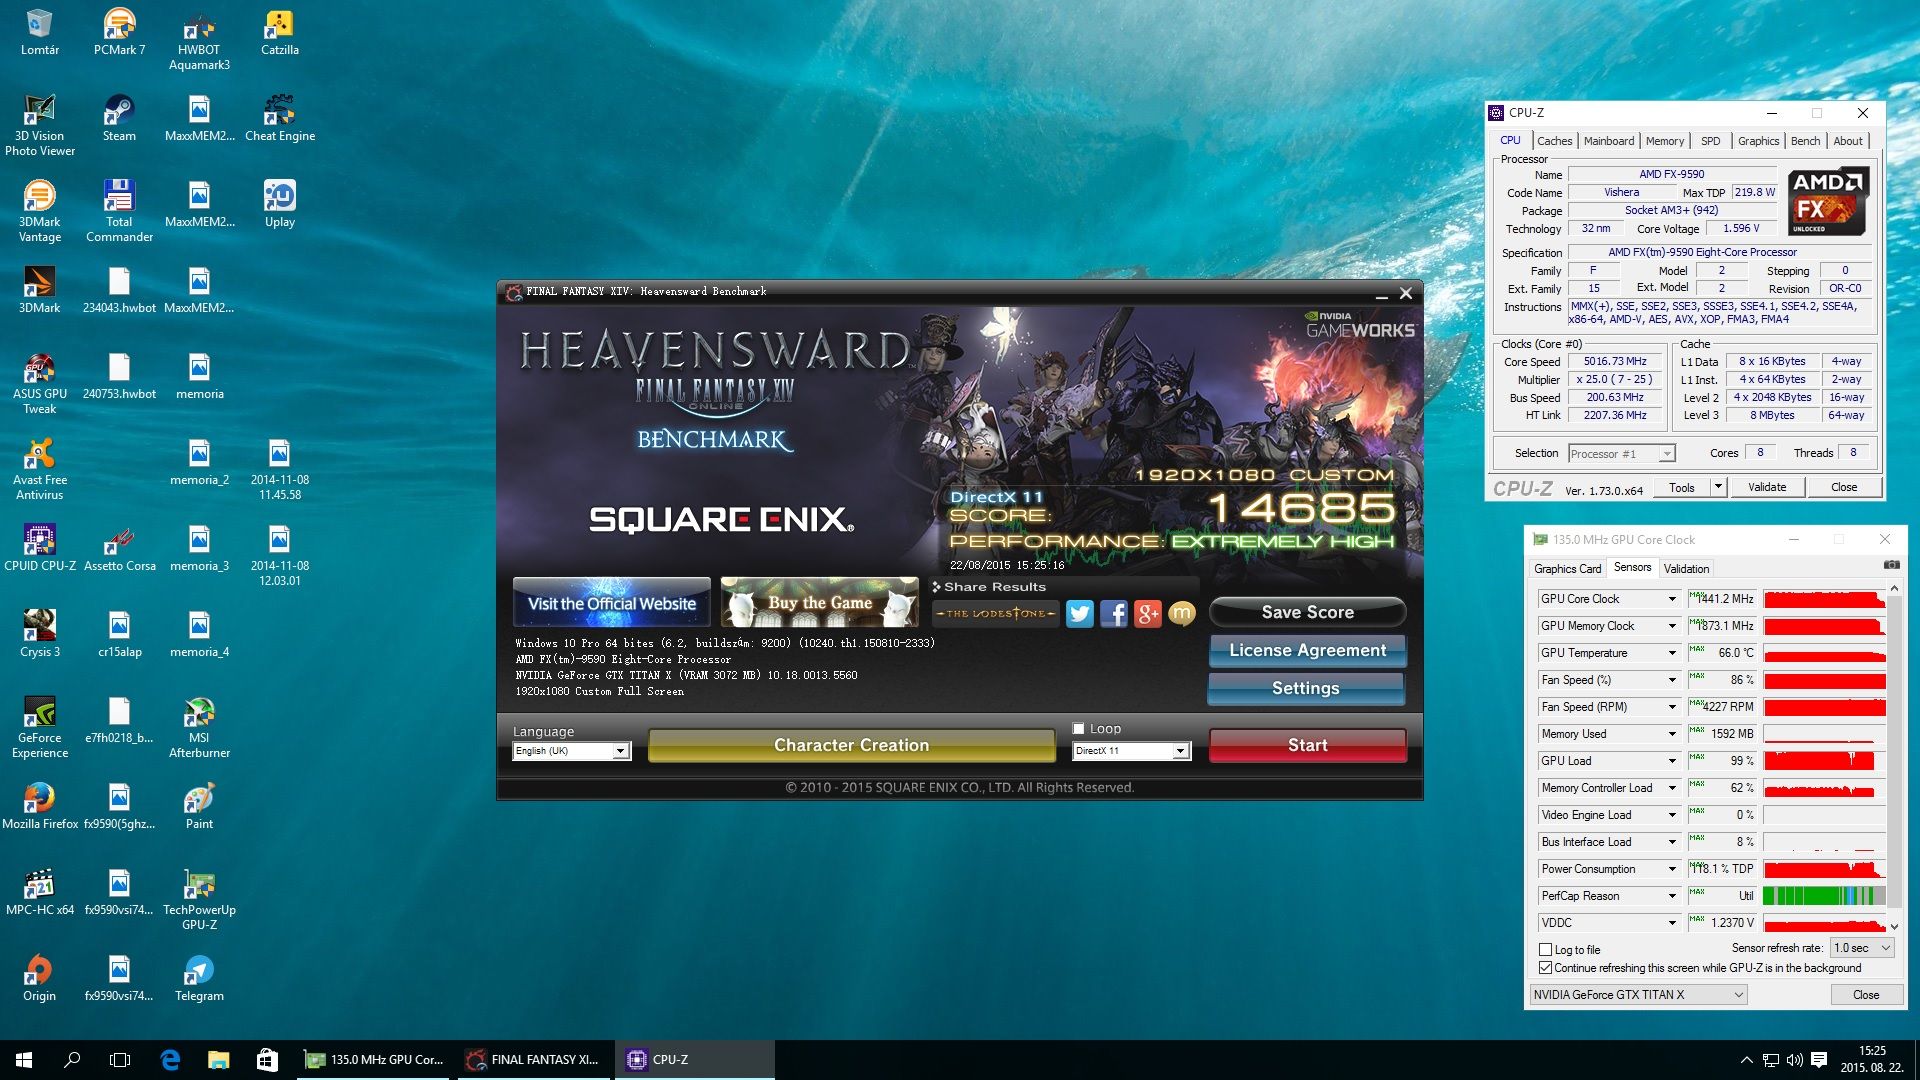This screenshot has height=1080, width=1920.
Task: Click GPU Load sensor graph
Action: point(1824,761)
